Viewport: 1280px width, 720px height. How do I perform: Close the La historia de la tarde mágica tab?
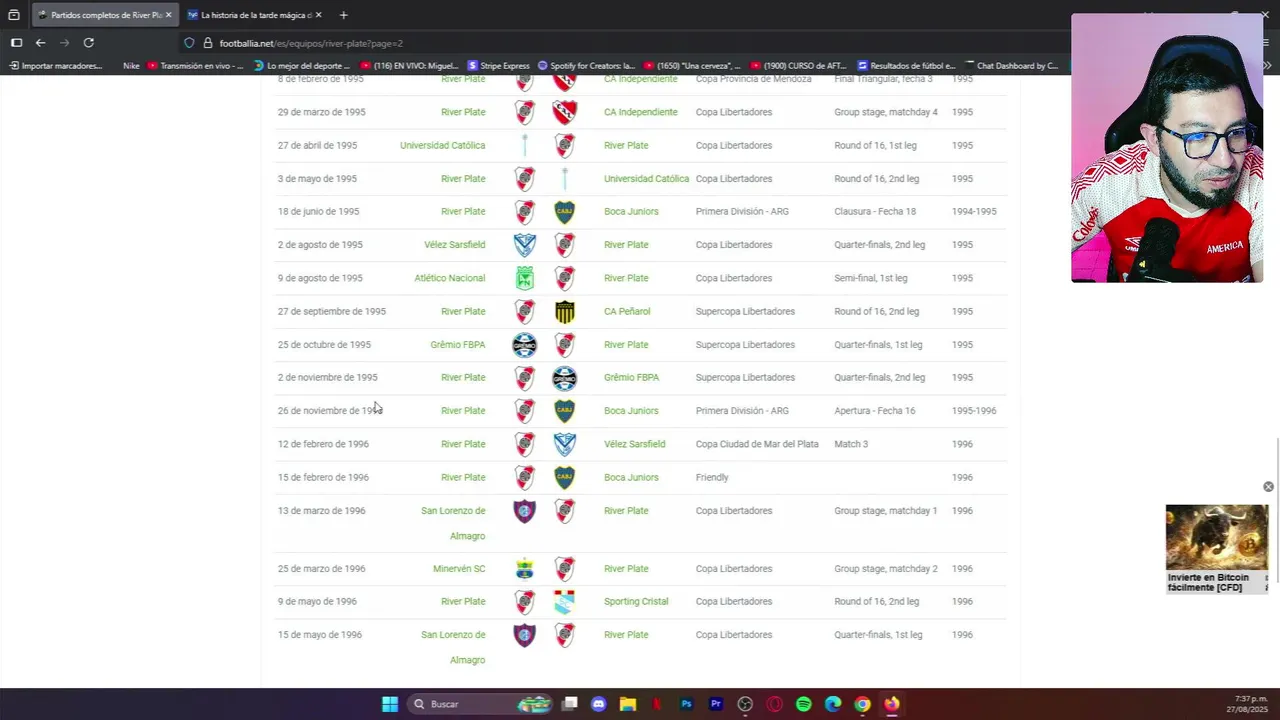coord(320,15)
